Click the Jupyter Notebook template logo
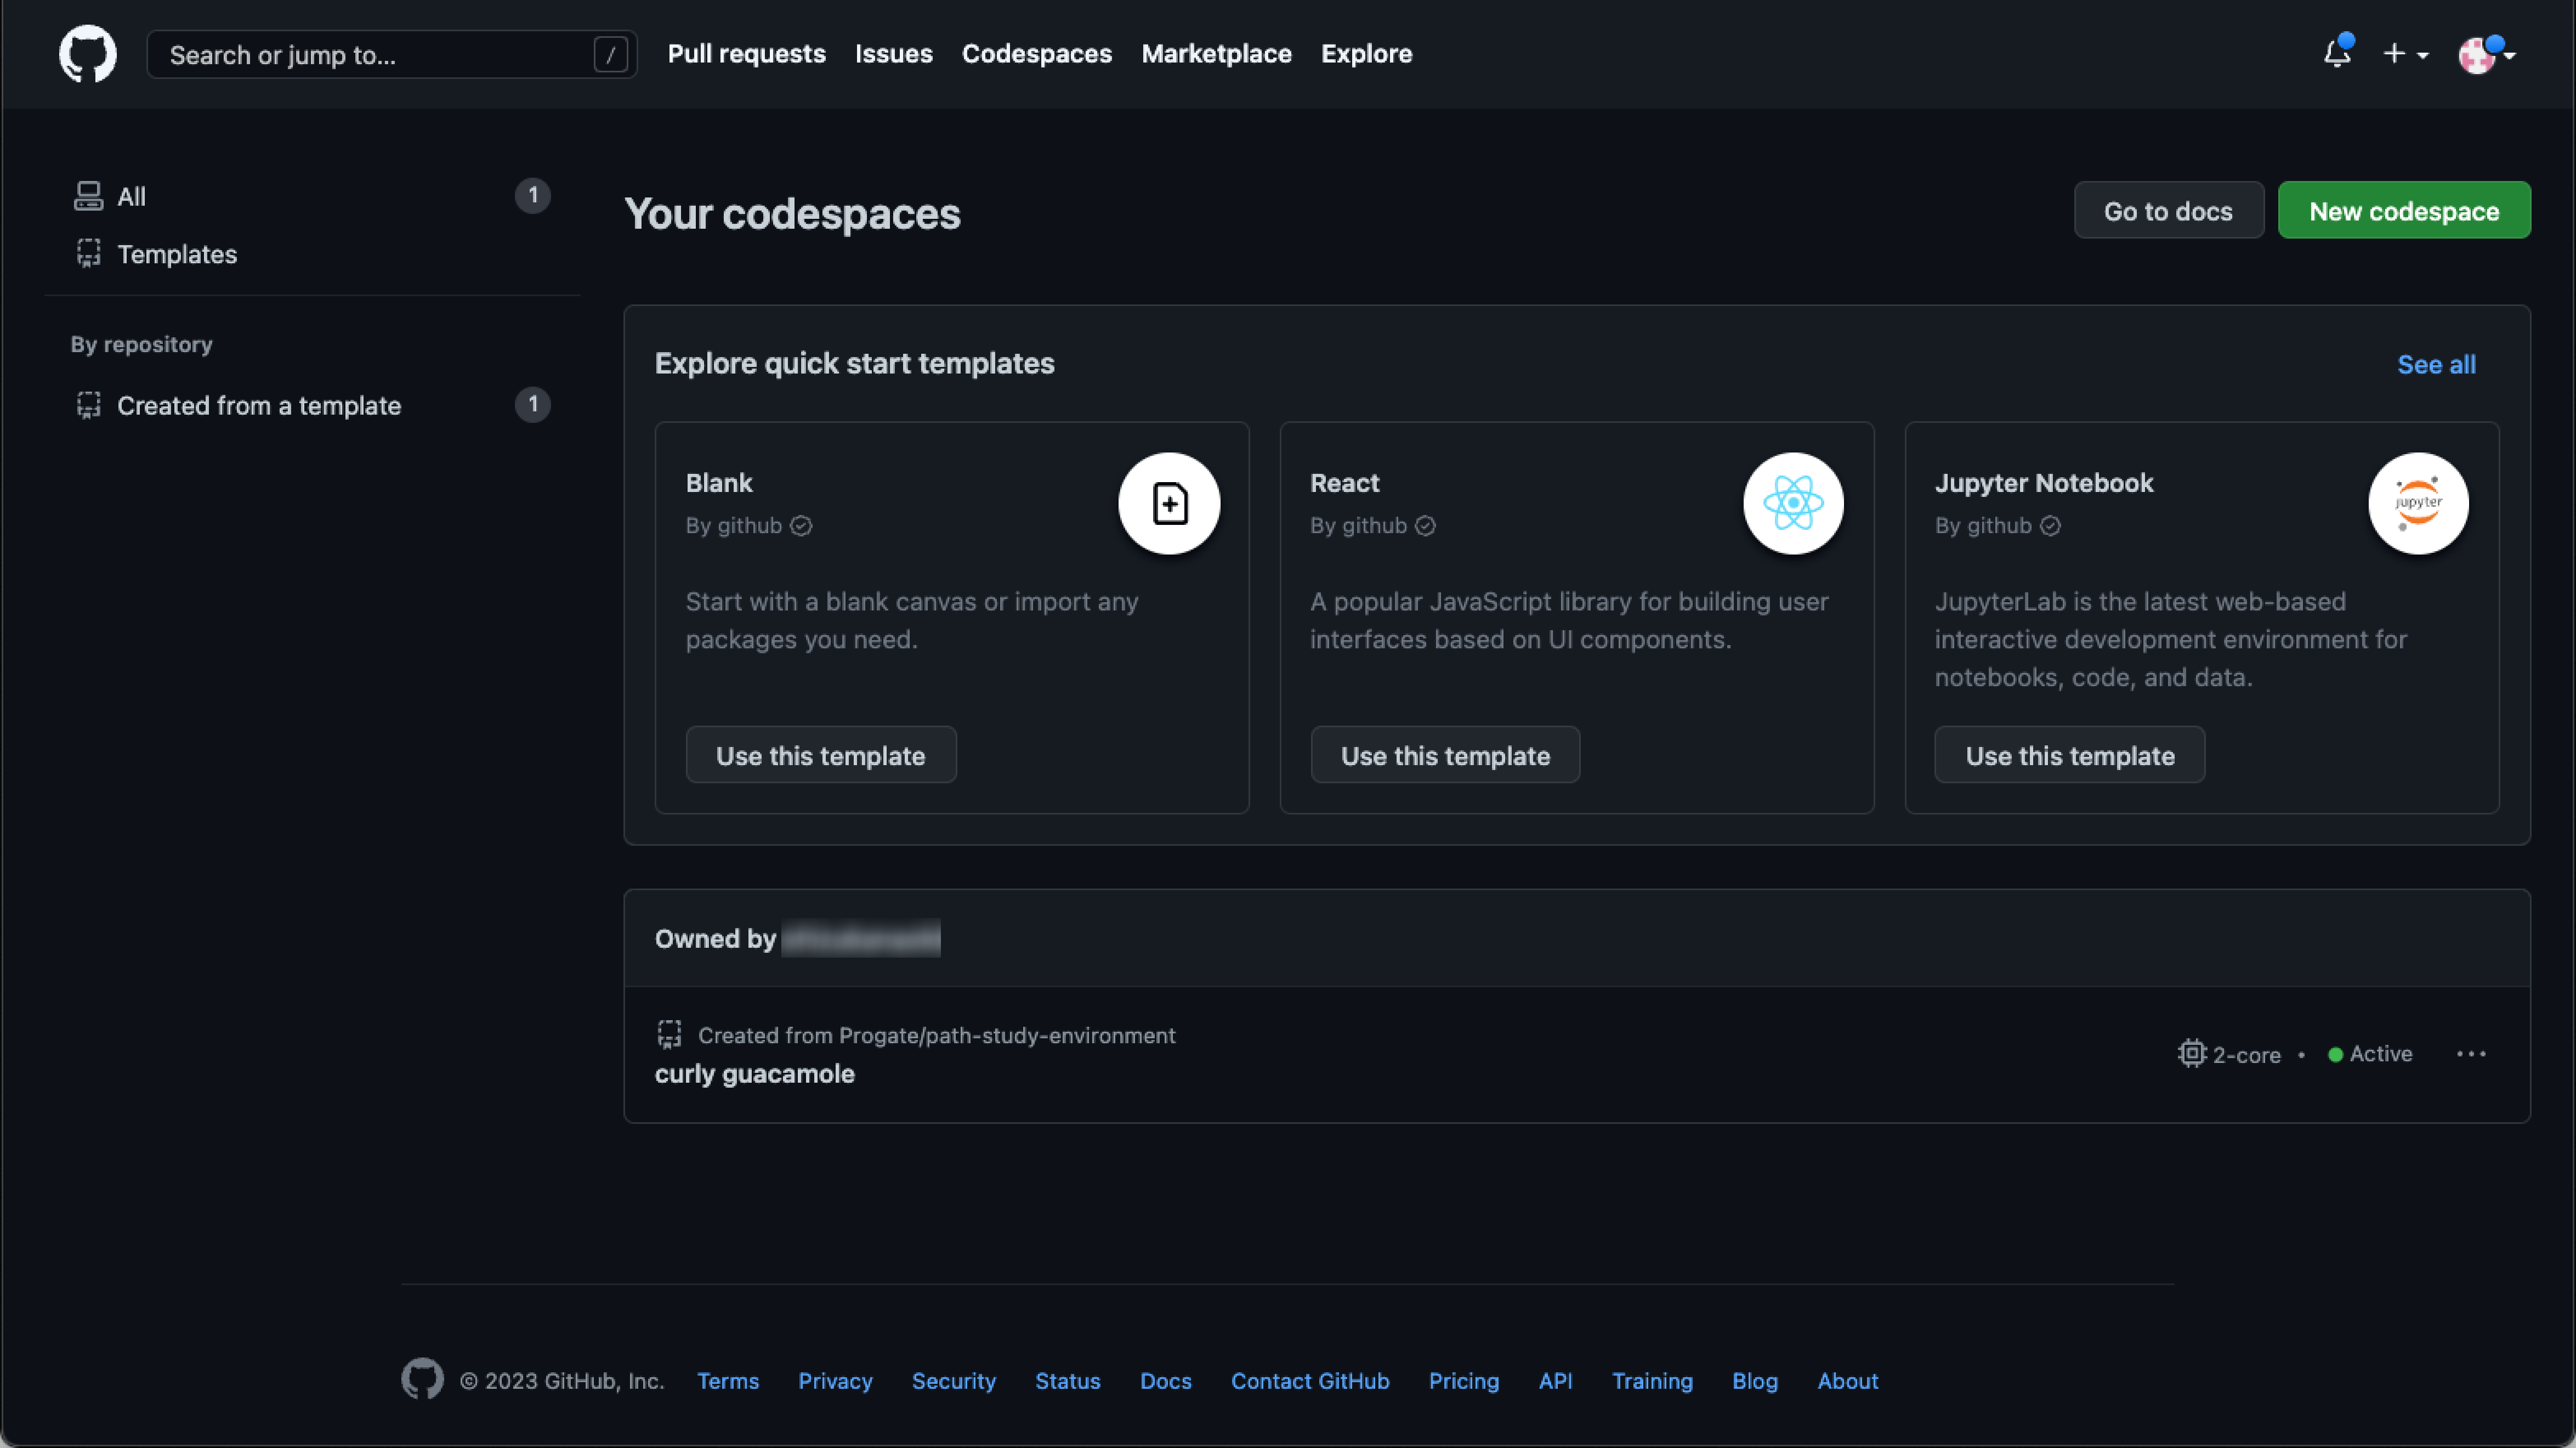This screenshot has height=1448, width=2576. click(x=2418, y=504)
